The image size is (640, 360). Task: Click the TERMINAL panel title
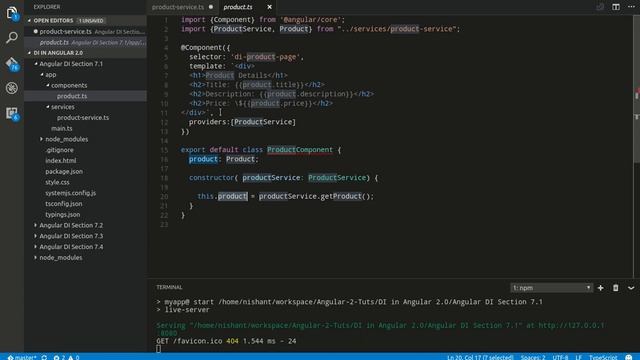coord(169,287)
